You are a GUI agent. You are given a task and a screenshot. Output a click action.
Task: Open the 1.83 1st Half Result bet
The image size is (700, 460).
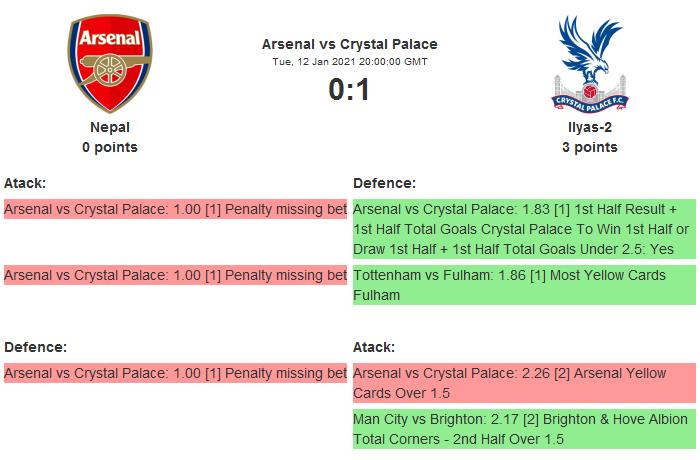pyautogui.click(x=523, y=229)
